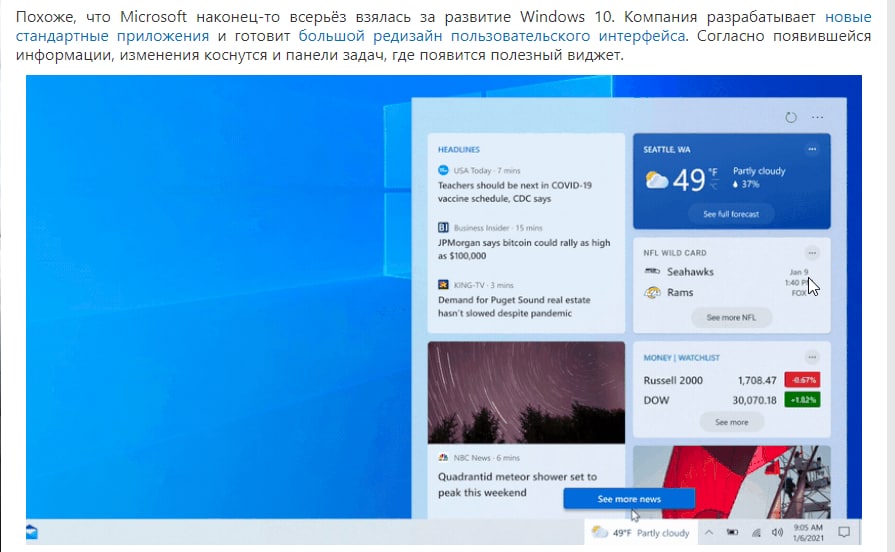Click 'See more NFL' button
This screenshot has height=552, width=895.
point(731,317)
